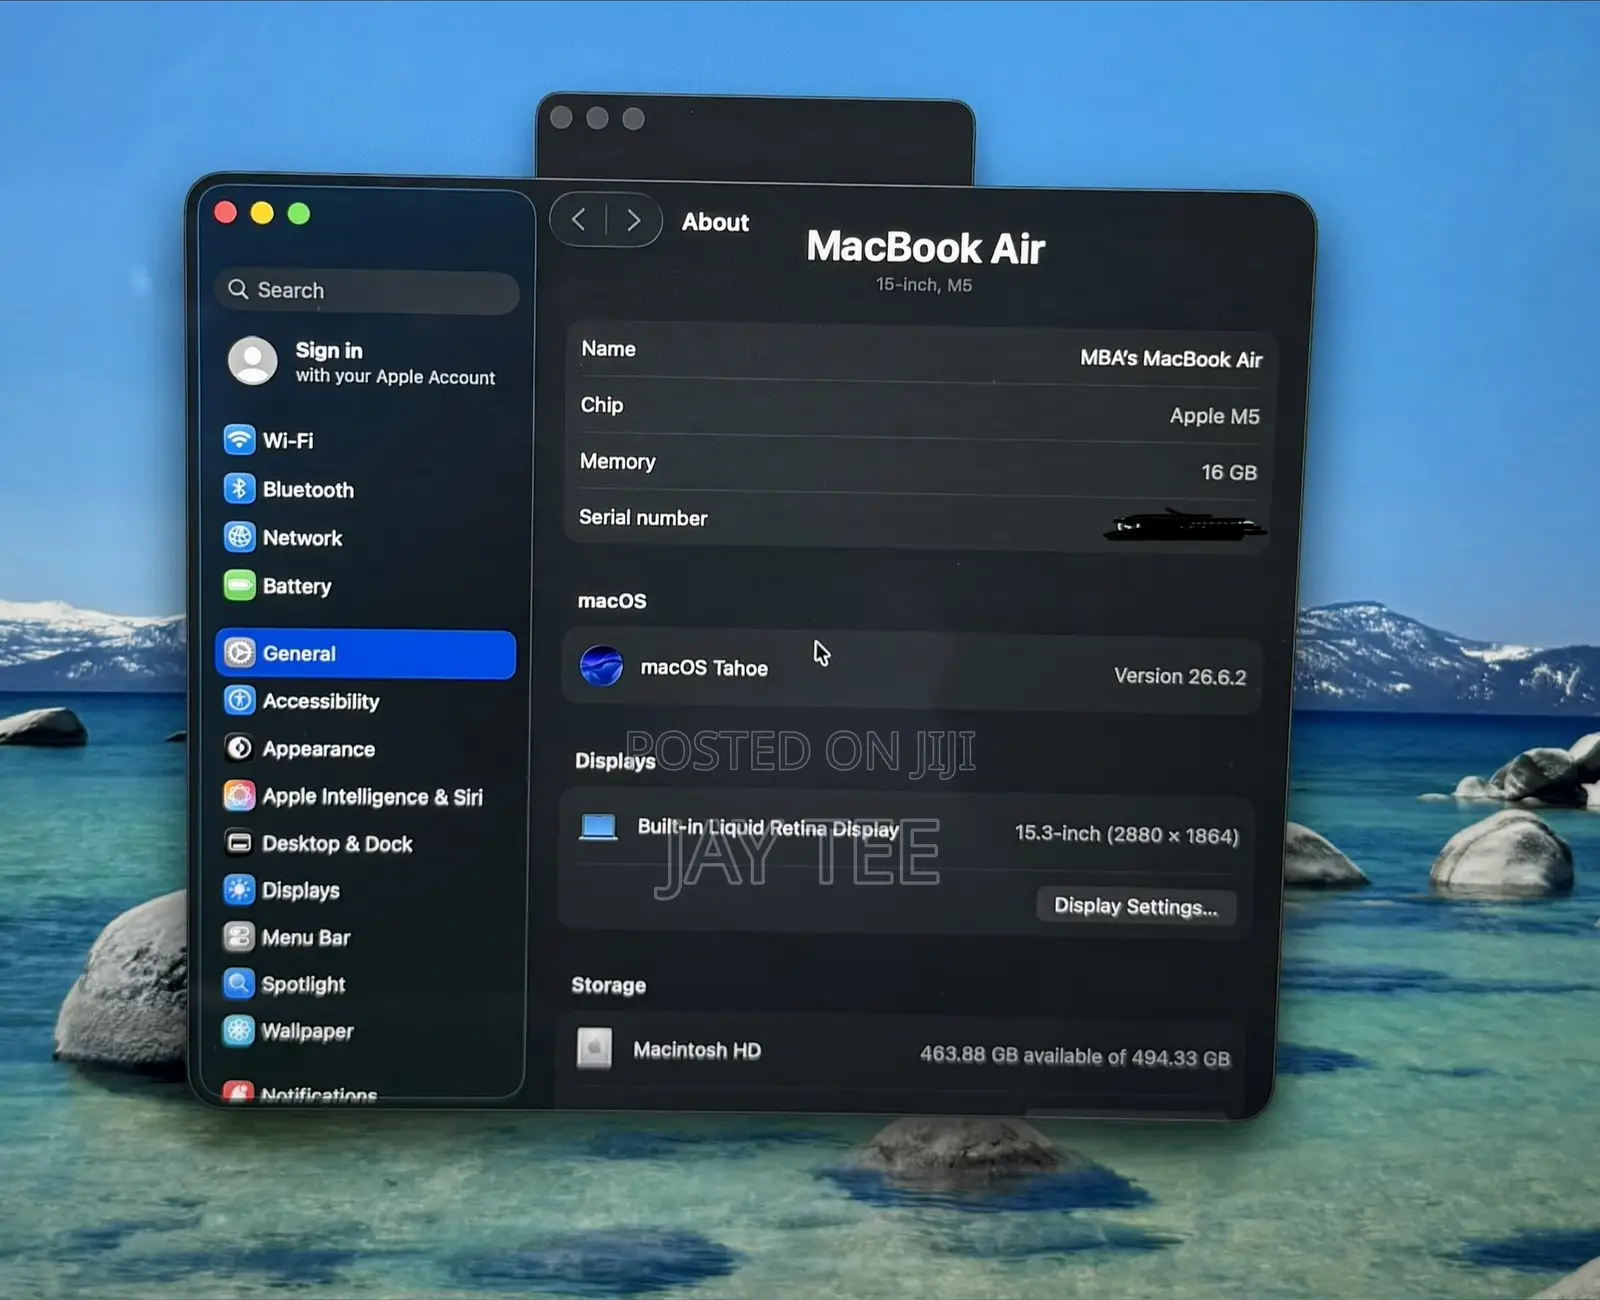The width and height of the screenshot is (1600, 1300).
Task: Click the Name row label
Action: 608,349
